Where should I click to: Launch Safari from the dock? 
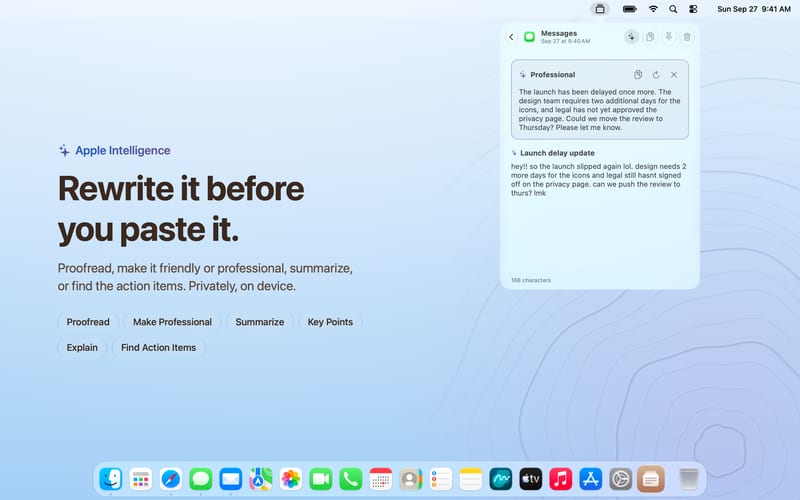171,479
